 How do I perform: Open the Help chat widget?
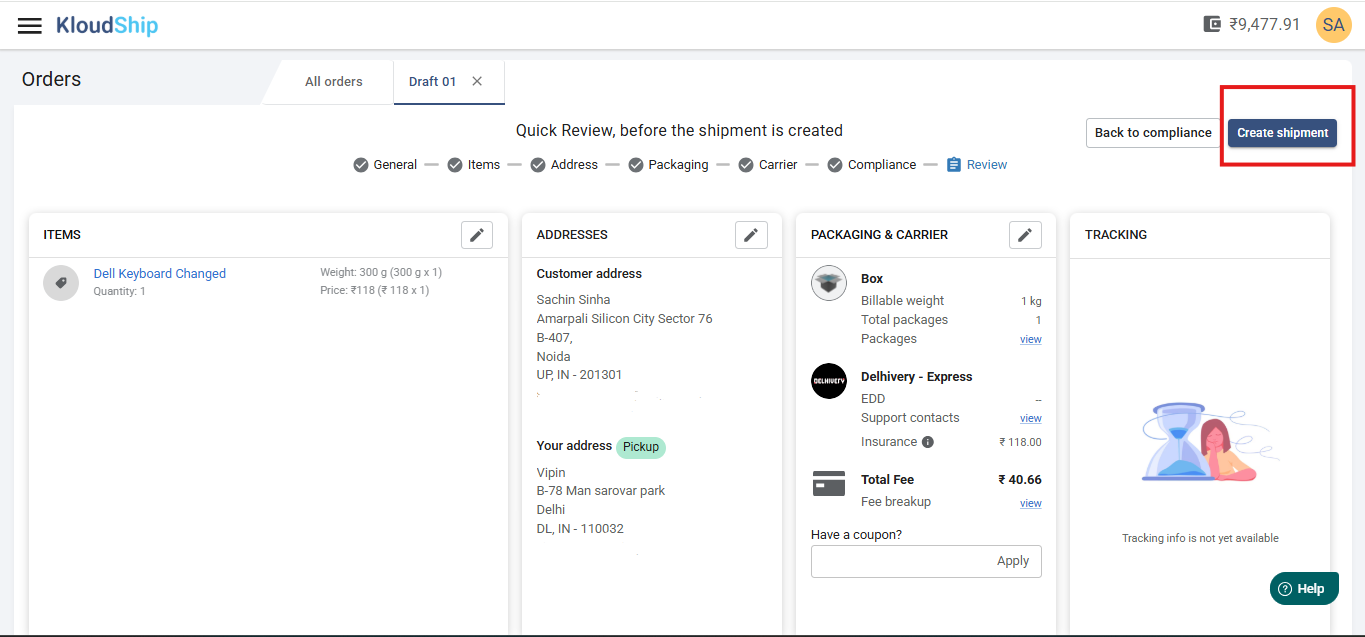(1304, 589)
